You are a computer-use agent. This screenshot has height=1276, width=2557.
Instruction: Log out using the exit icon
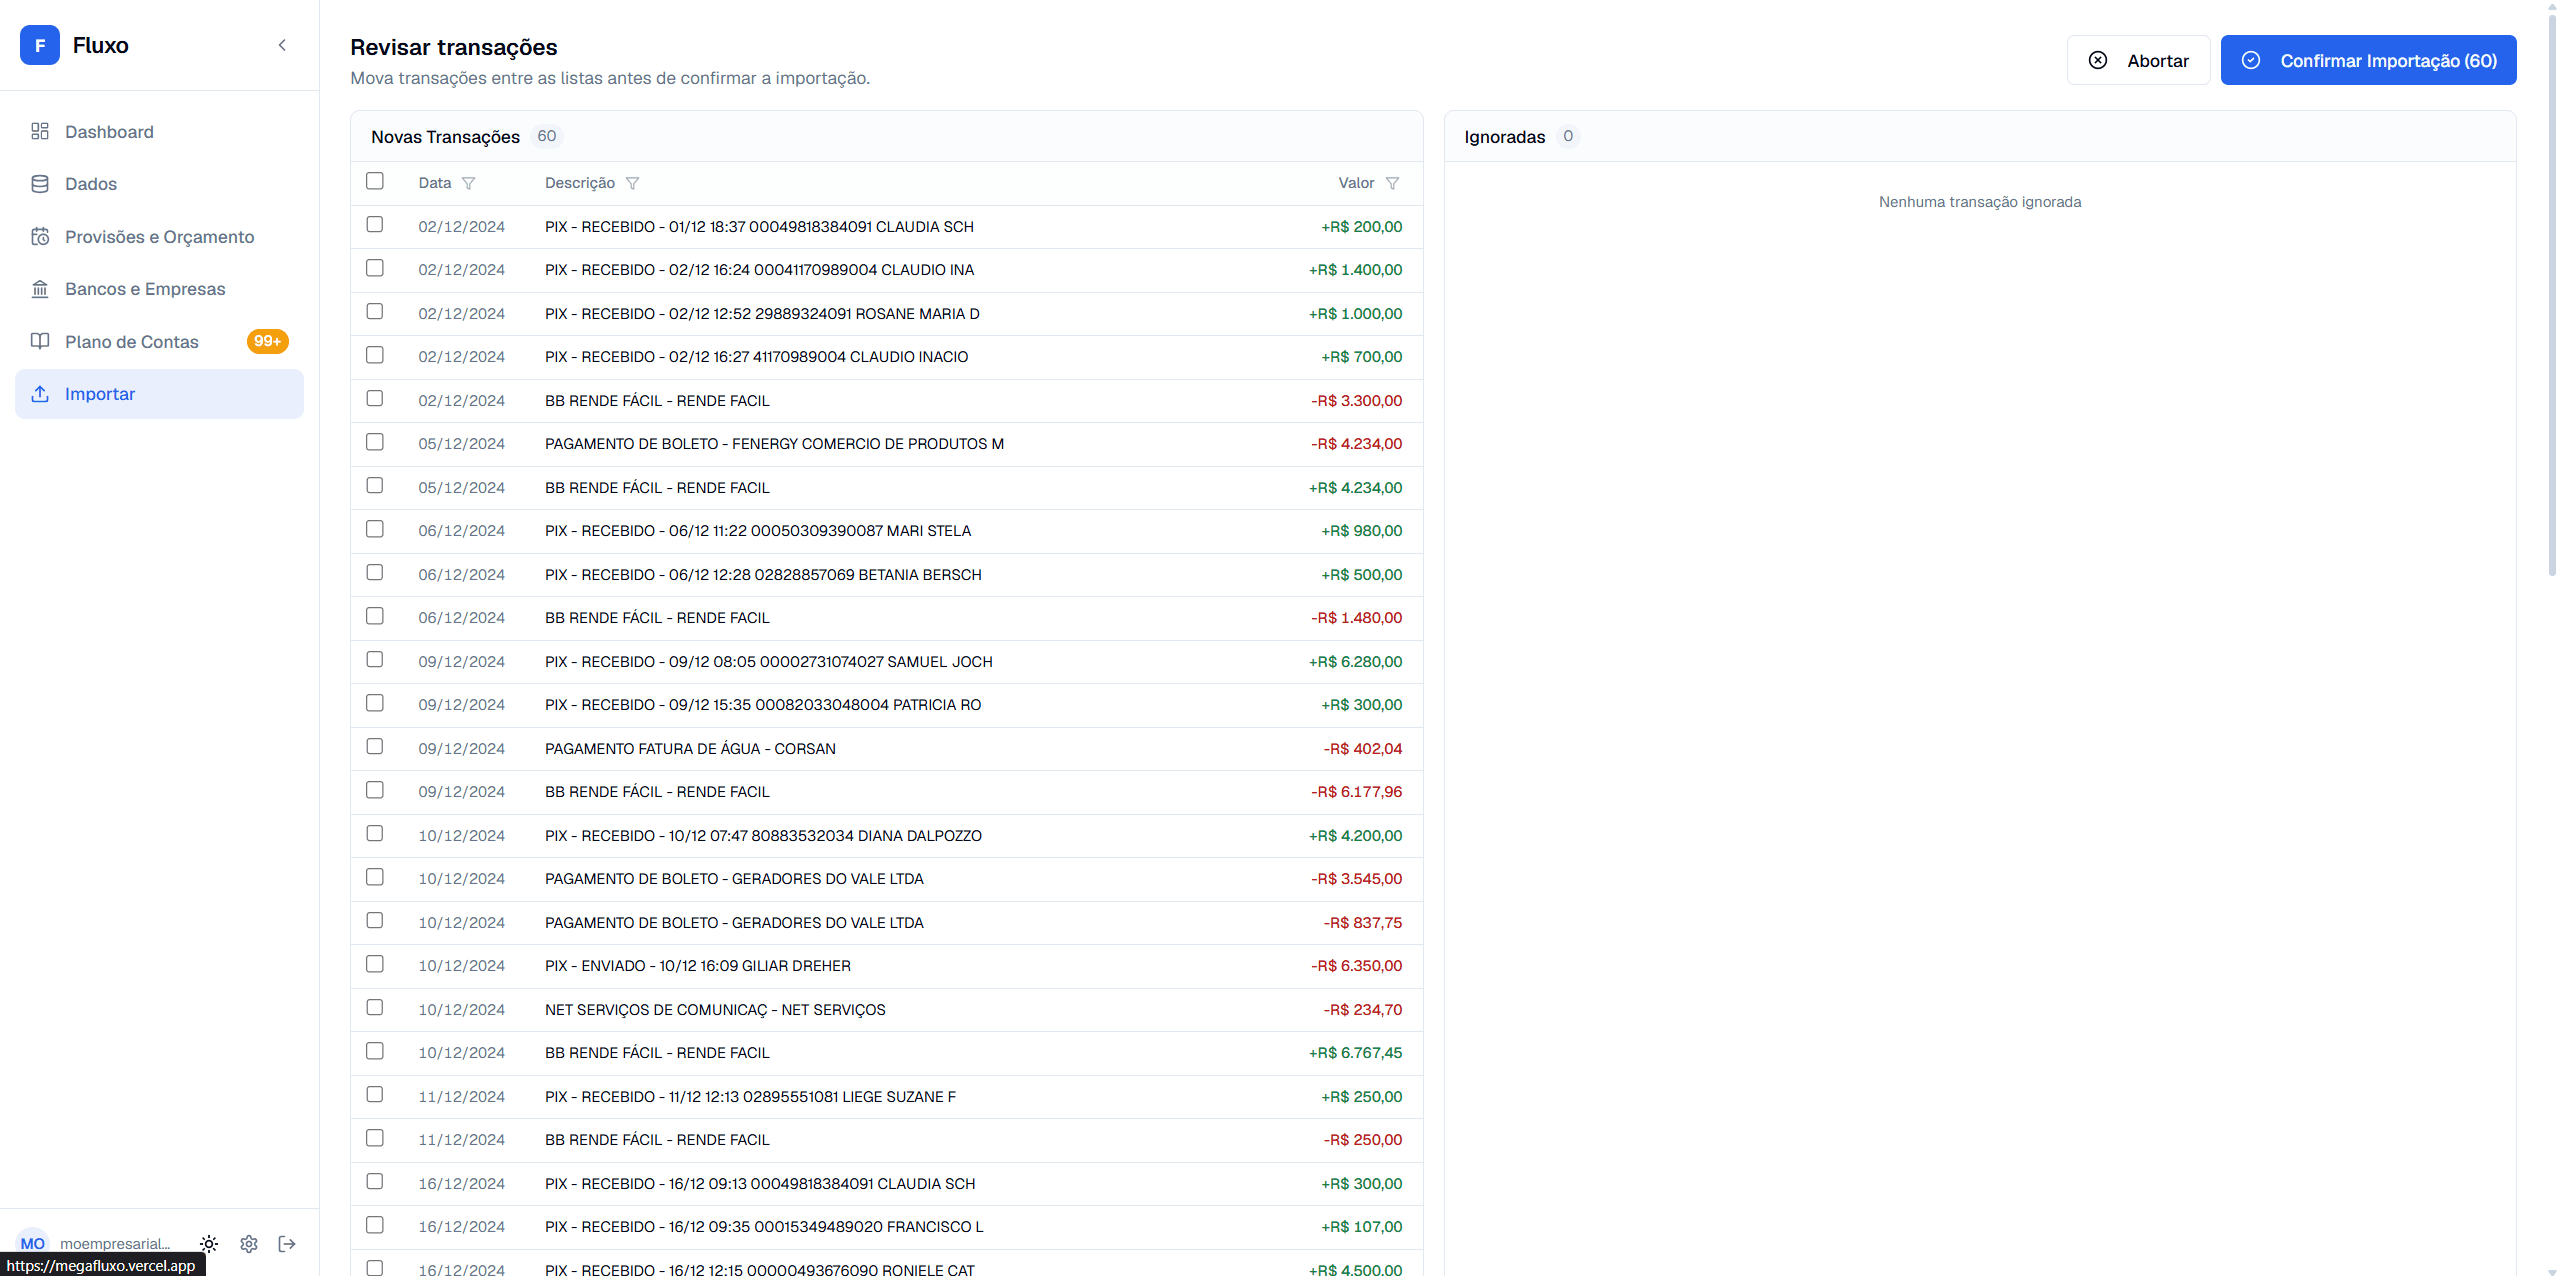[287, 1244]
